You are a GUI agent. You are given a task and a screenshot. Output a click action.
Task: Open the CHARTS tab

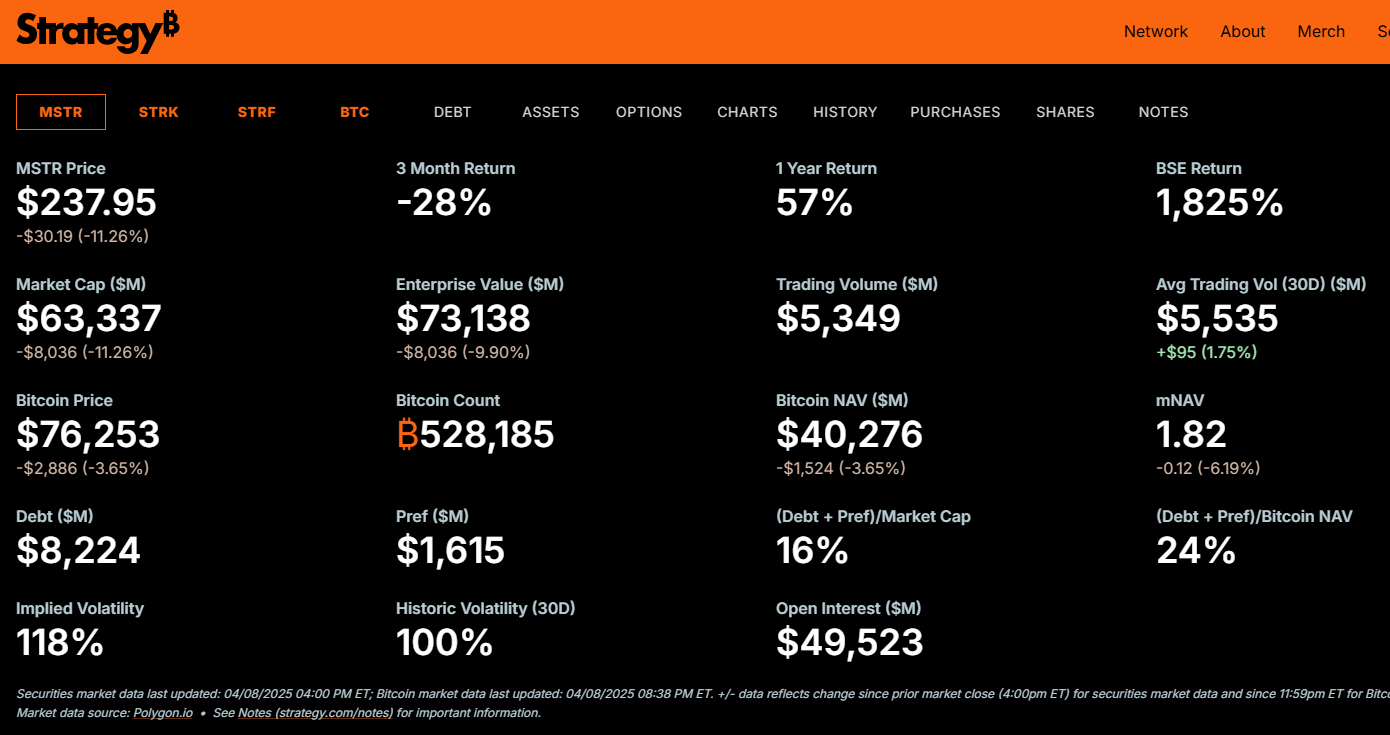click(x=747, y=112)
